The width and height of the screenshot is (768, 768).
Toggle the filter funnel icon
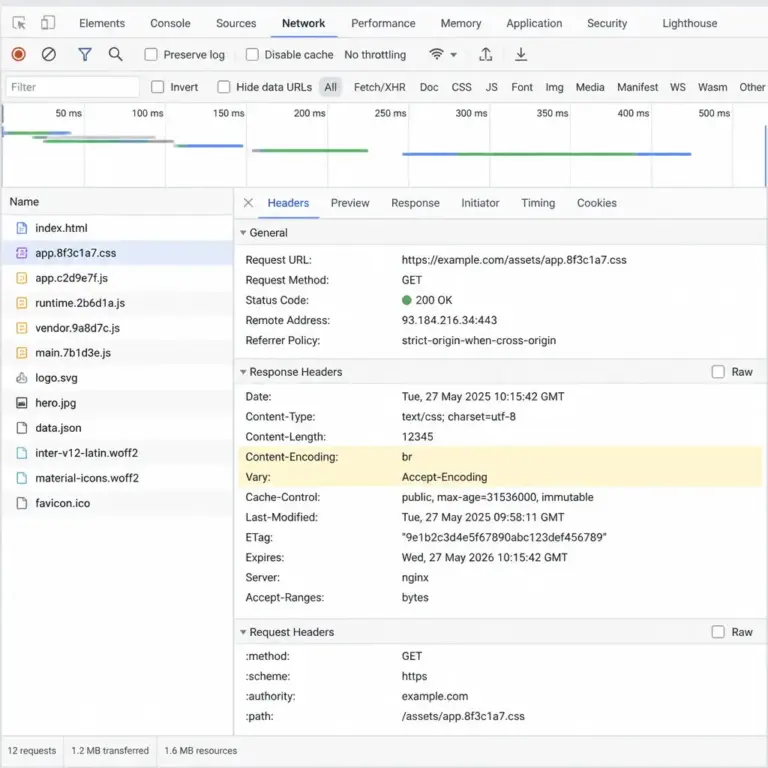(x=85, y=54)
